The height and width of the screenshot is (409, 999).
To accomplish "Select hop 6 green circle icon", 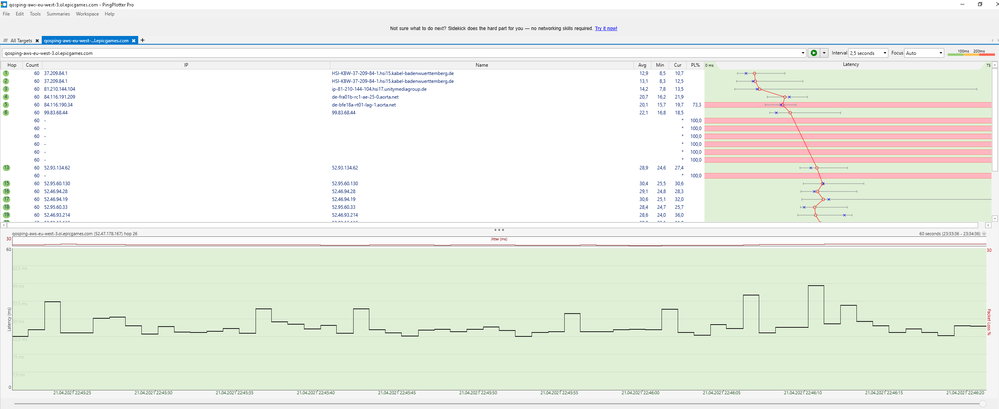I will [x=6, y=113].
